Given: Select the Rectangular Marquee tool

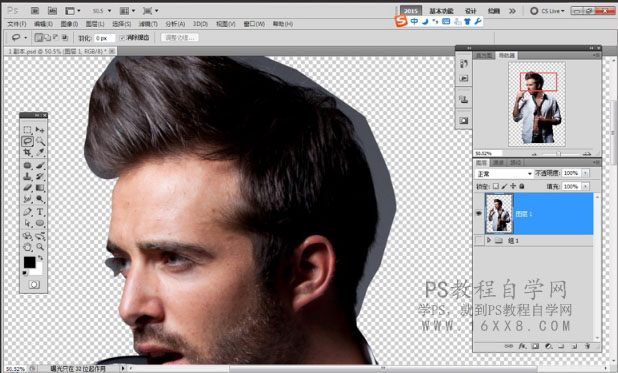Looking at the screenshot, I should point(27,130).
